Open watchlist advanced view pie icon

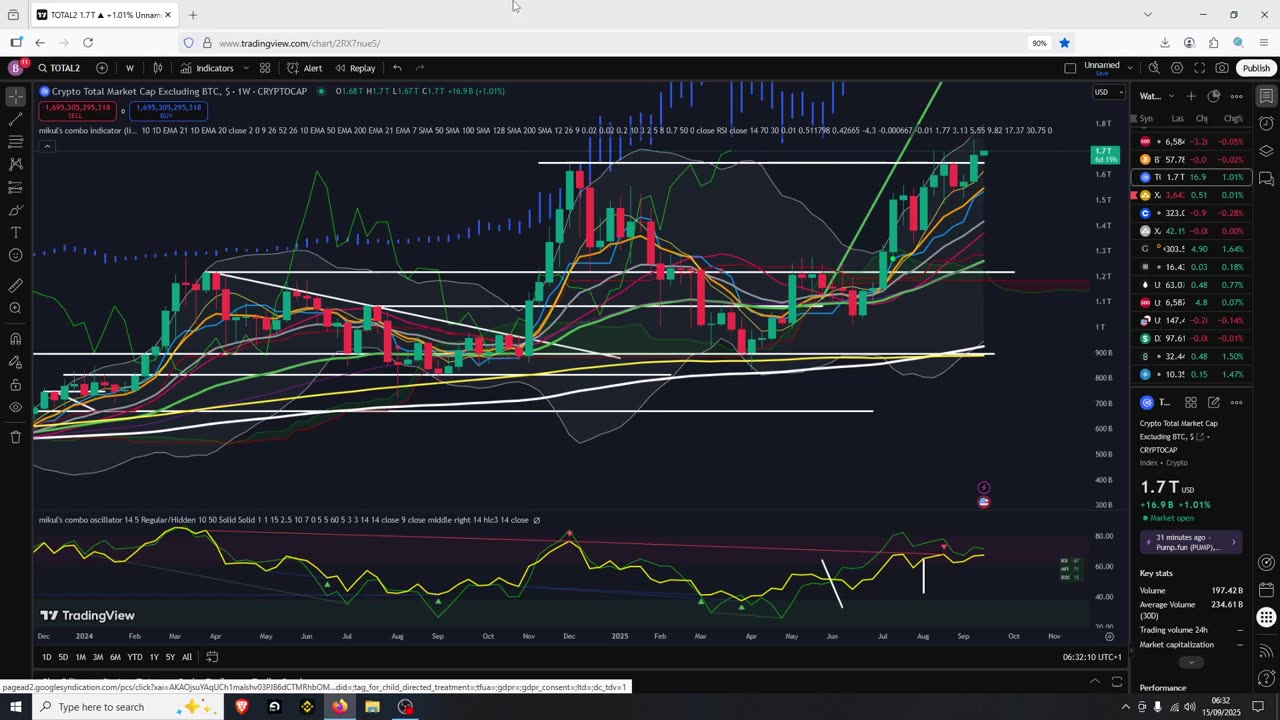[1214, 96]
